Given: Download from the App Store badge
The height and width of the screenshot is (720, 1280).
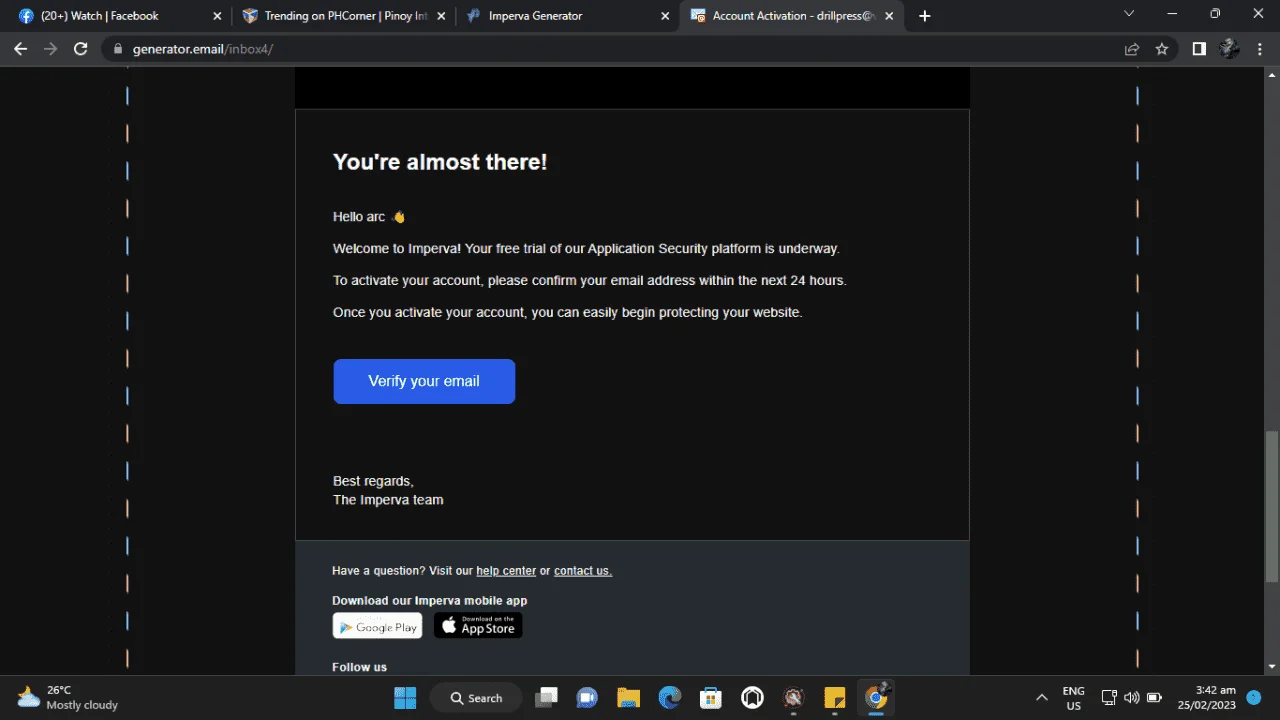Looking at the screenshot, I should [478, 626].
